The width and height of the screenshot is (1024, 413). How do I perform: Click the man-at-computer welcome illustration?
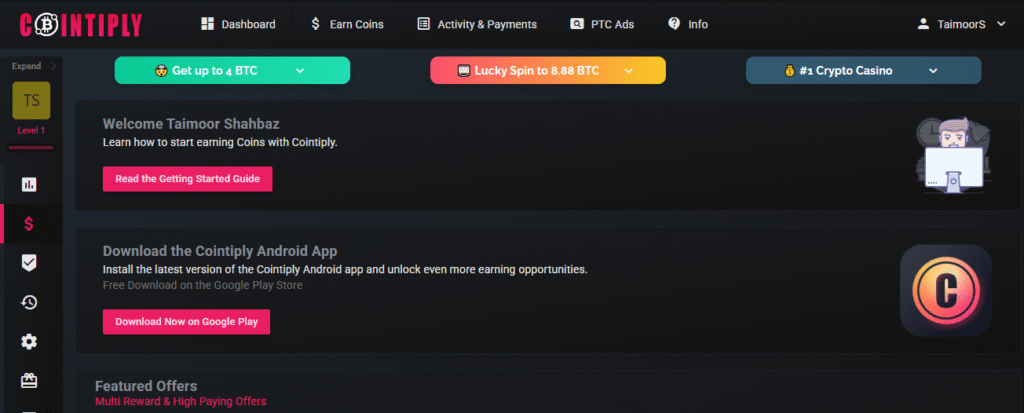pos(952,155)
